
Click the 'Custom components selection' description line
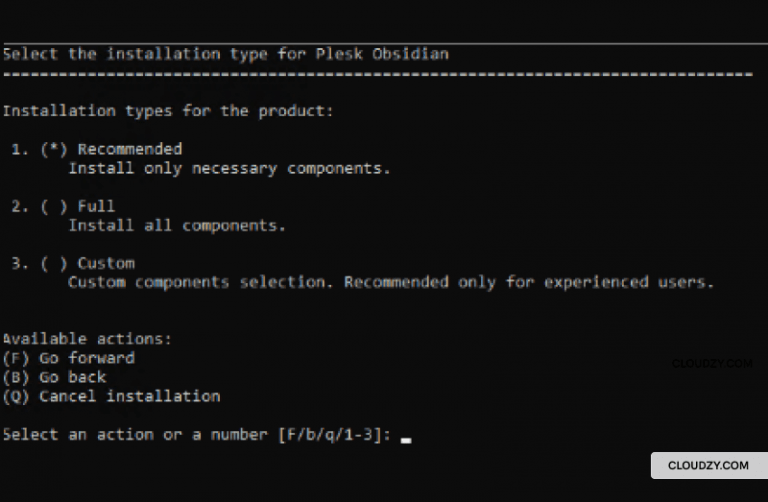(x=391, y=283)
